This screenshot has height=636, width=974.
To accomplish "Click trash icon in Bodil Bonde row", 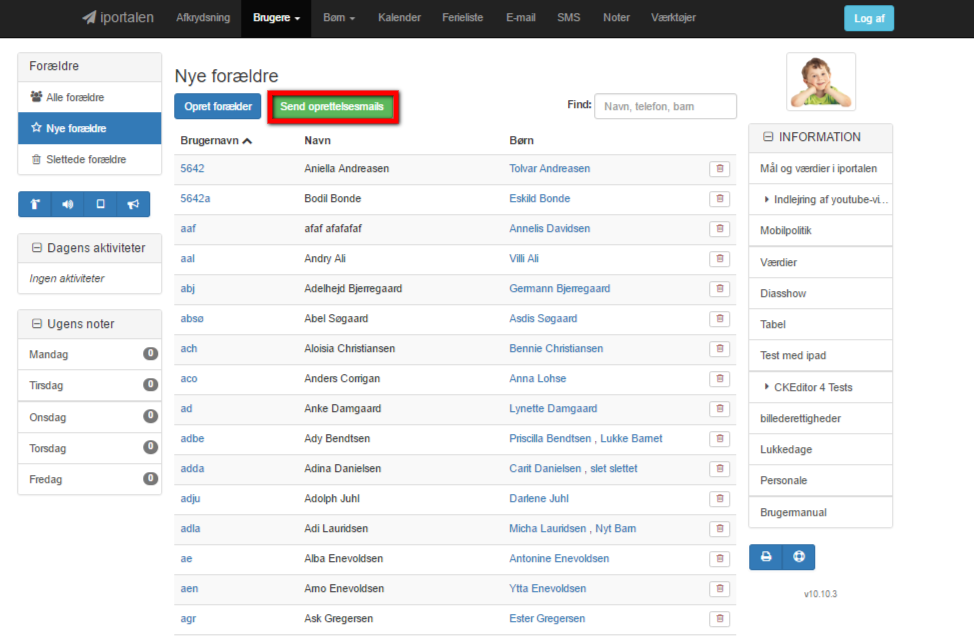I will (719, 199).
